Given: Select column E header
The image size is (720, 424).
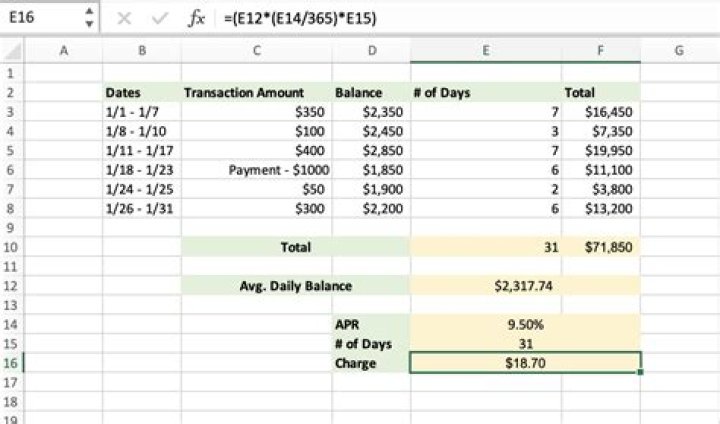Looking at the screenshot, I should [486, 51].
